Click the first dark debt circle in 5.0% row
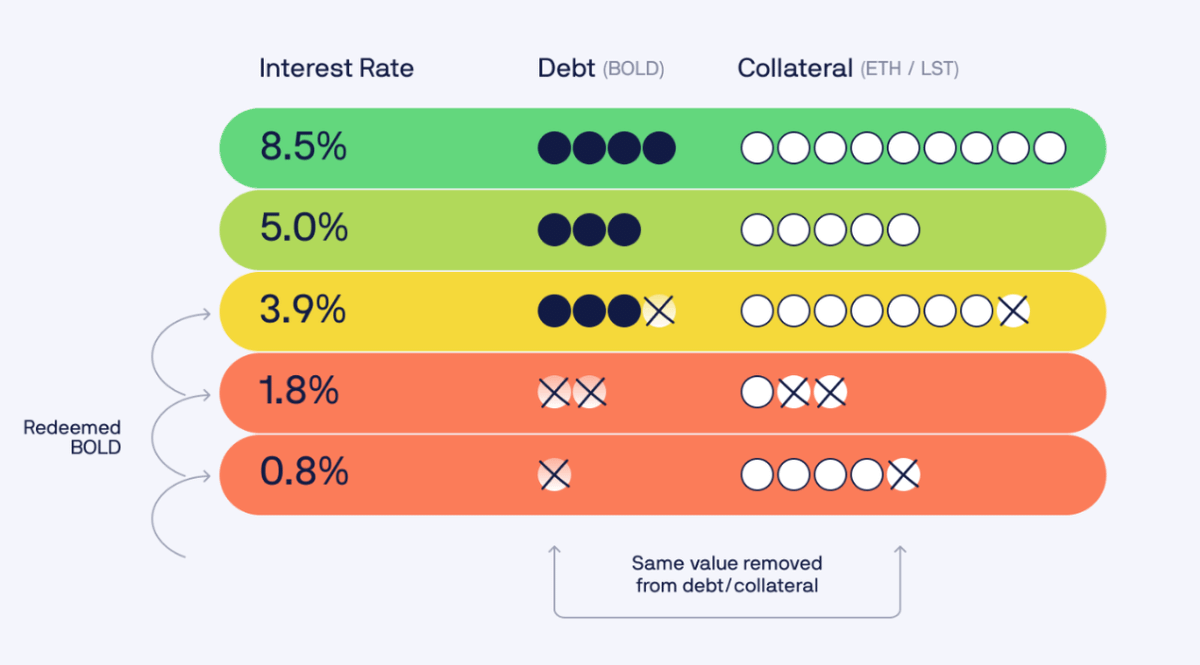 pos(554,230)
